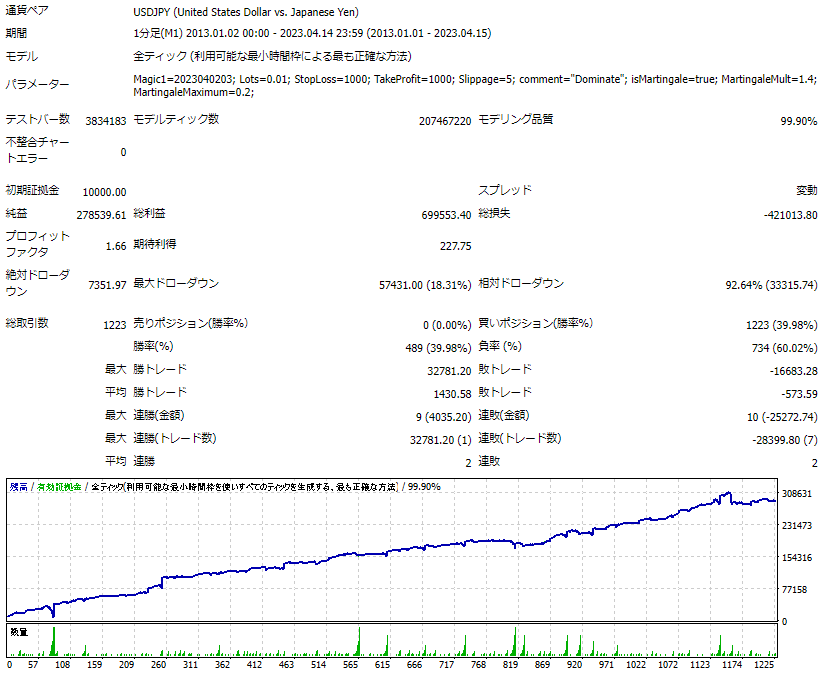Click consecutive losses value 10 (-25272.74)
The image size is (830, 674).
(782, 417)
